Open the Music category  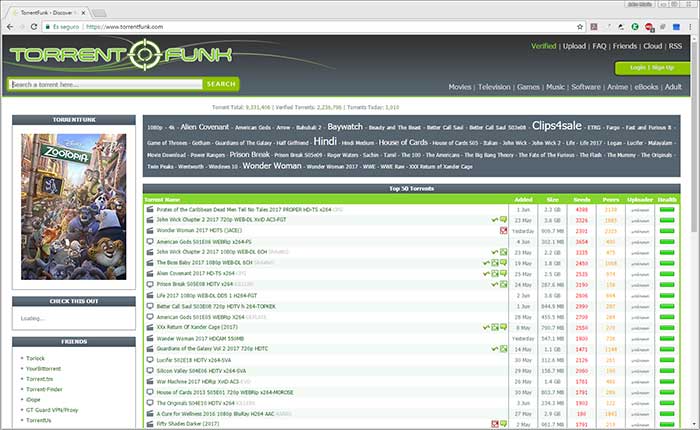click(555, 87)
